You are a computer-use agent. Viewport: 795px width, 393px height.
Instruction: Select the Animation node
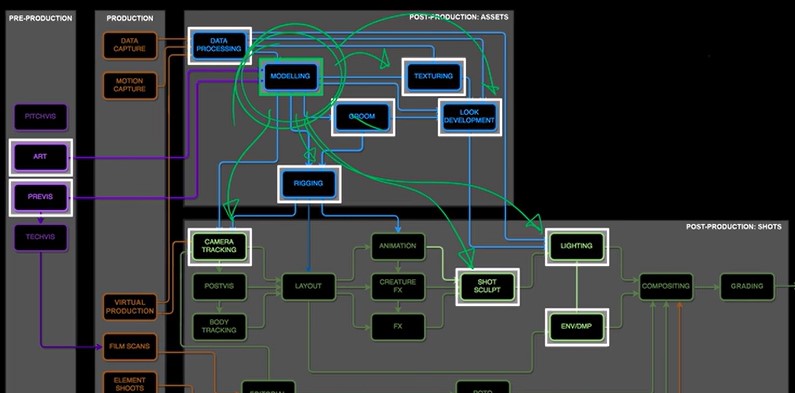(x=398, y=246)
